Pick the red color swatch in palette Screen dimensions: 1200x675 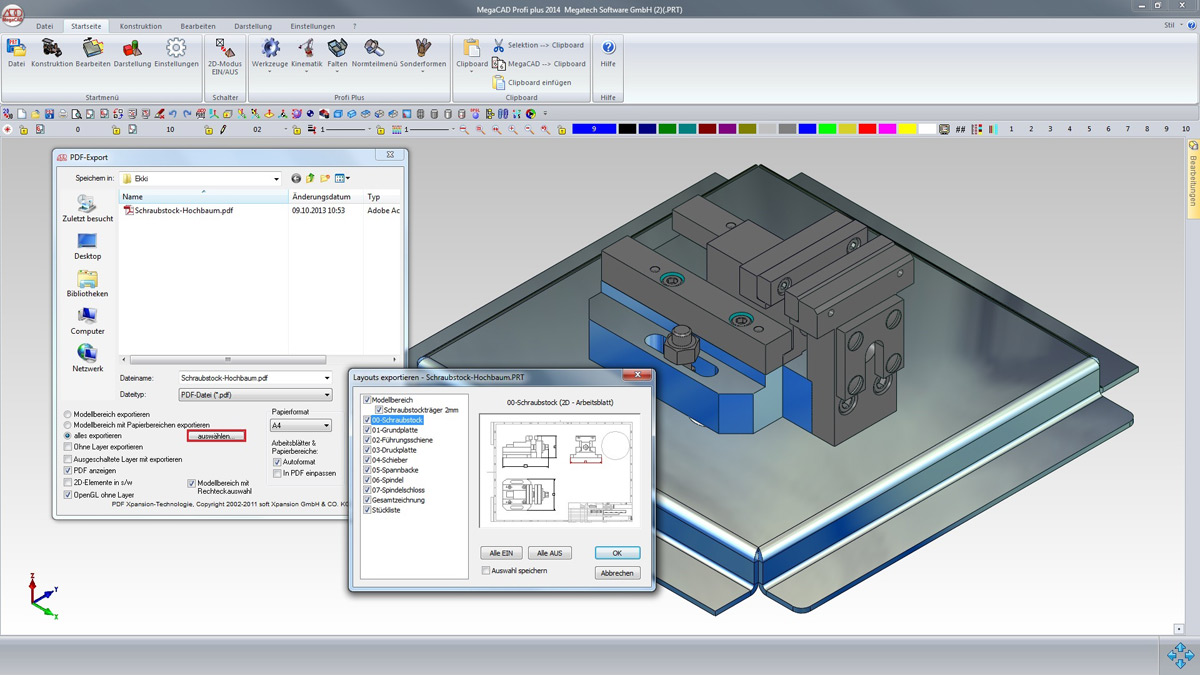pos(867,129)
